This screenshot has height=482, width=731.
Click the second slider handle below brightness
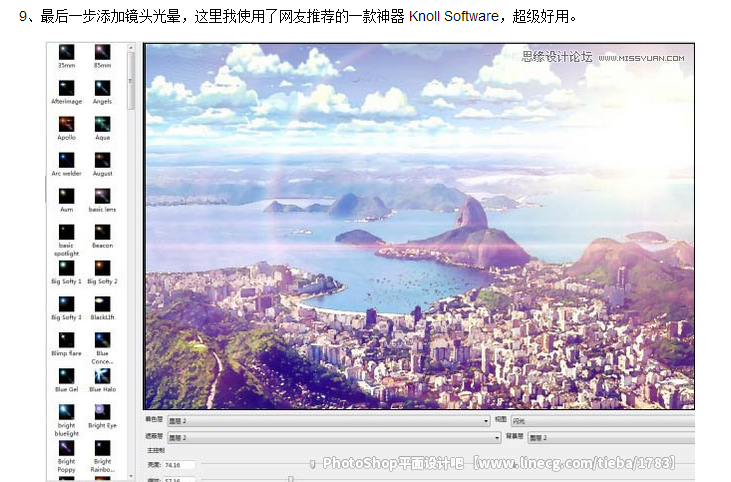click(290, 479)
